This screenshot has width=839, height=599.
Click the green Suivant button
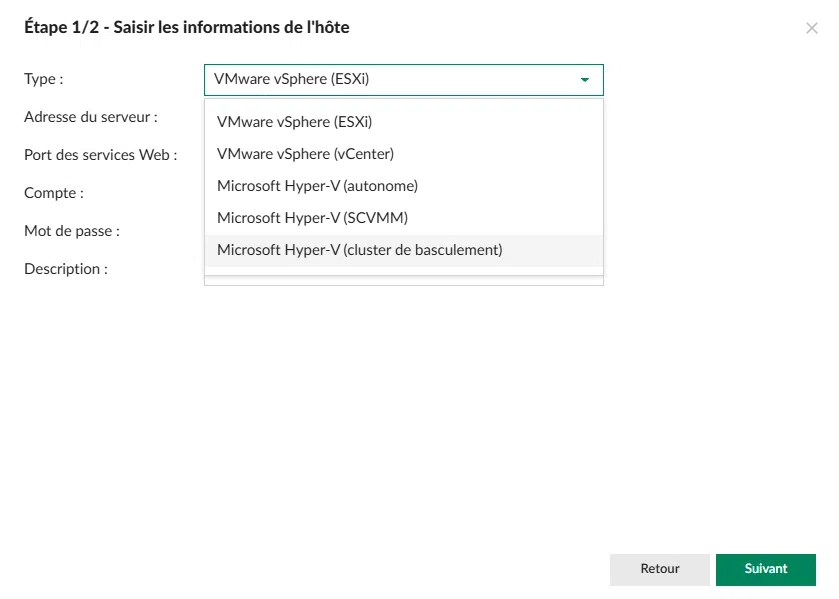(x=765, y=569)
